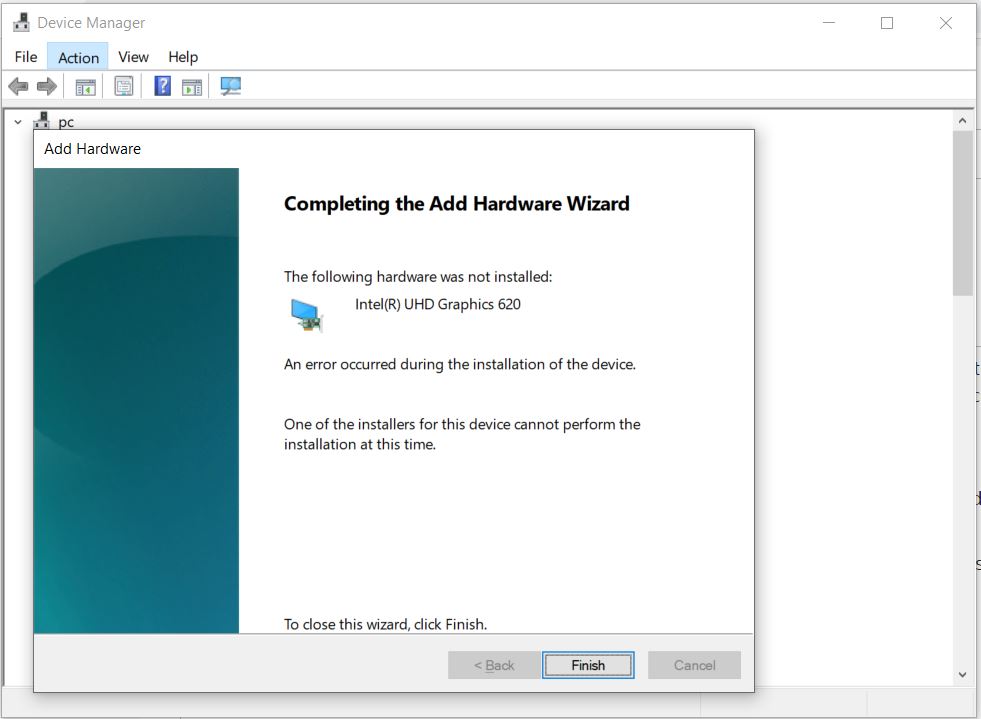Click the Forward navigation arrow icon
The width and height of the screenshot is (981, 719).
tap(46, 86)
